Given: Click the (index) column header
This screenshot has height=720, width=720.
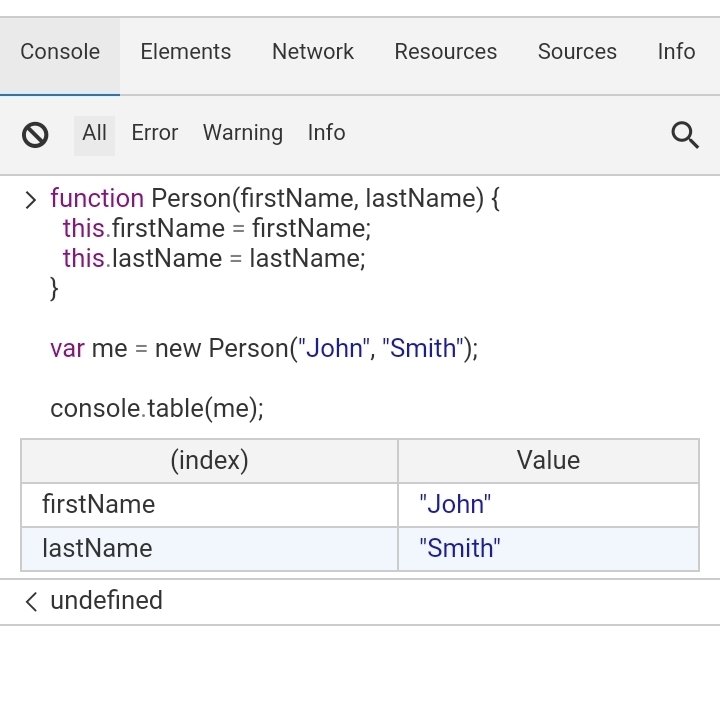Looking at the screenshot, I should coord(209,461).
